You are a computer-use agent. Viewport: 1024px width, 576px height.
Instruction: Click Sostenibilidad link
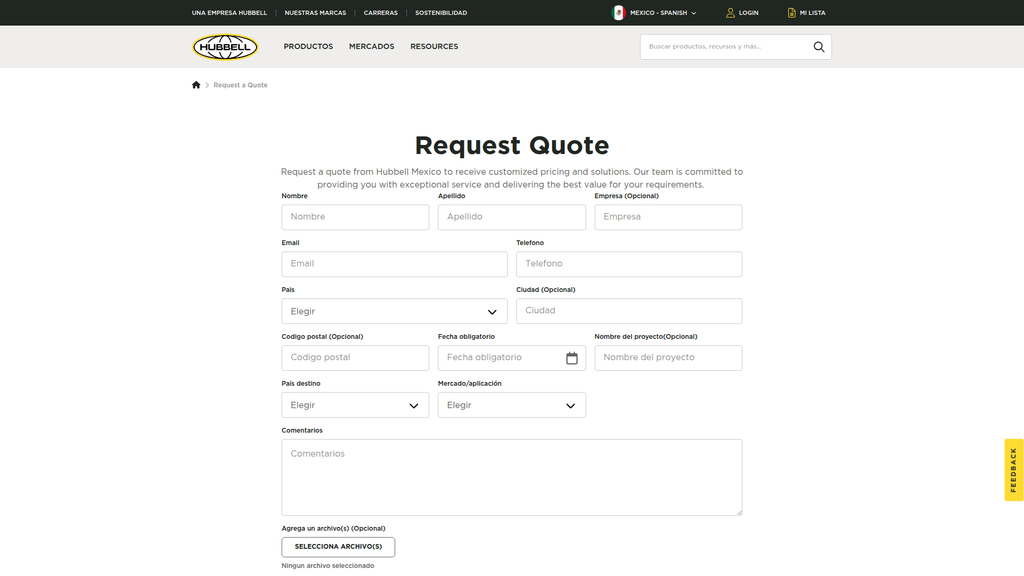[441, 12]
